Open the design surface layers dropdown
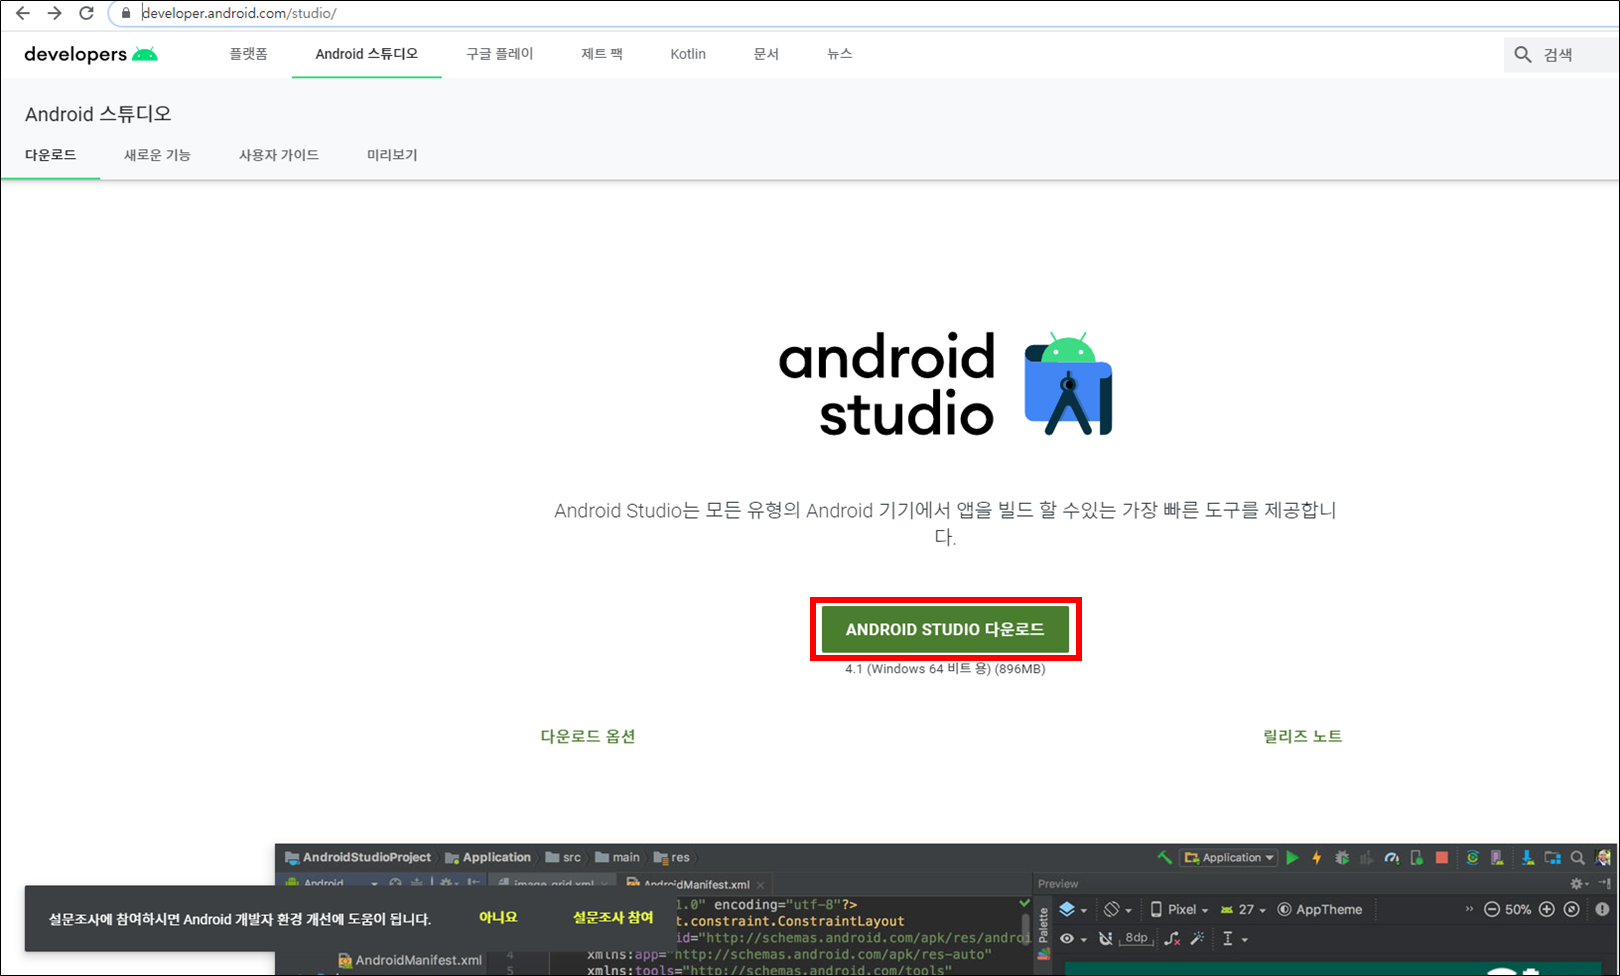Image resolution: width=1620 pixels, height=976 pixels. point(1072,910)
